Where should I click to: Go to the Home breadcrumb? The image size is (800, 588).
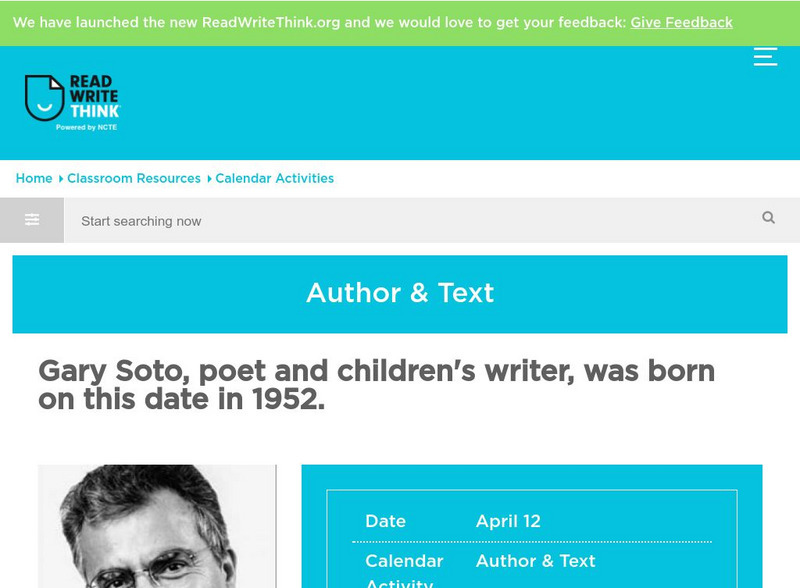(34, 178)
